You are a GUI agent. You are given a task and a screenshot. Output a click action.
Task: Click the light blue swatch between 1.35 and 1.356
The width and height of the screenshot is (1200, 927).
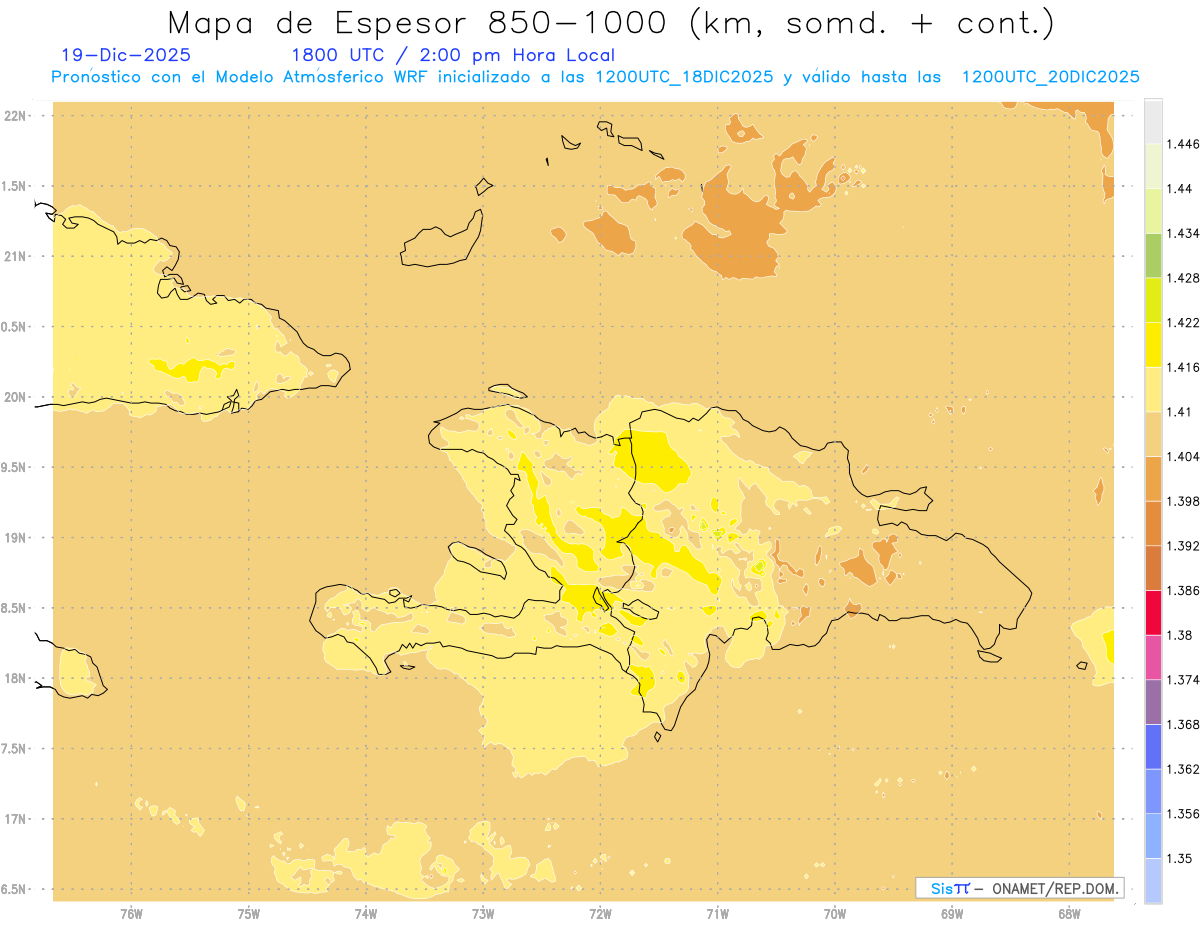pyautogui.click(x=1153, y=836)
